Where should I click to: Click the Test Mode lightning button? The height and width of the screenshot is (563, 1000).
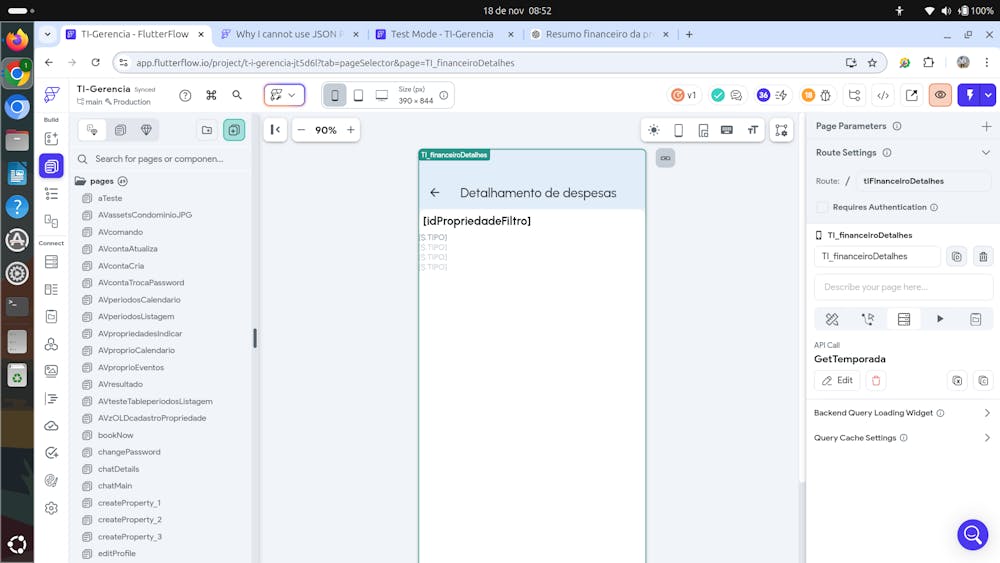point(970,95)
